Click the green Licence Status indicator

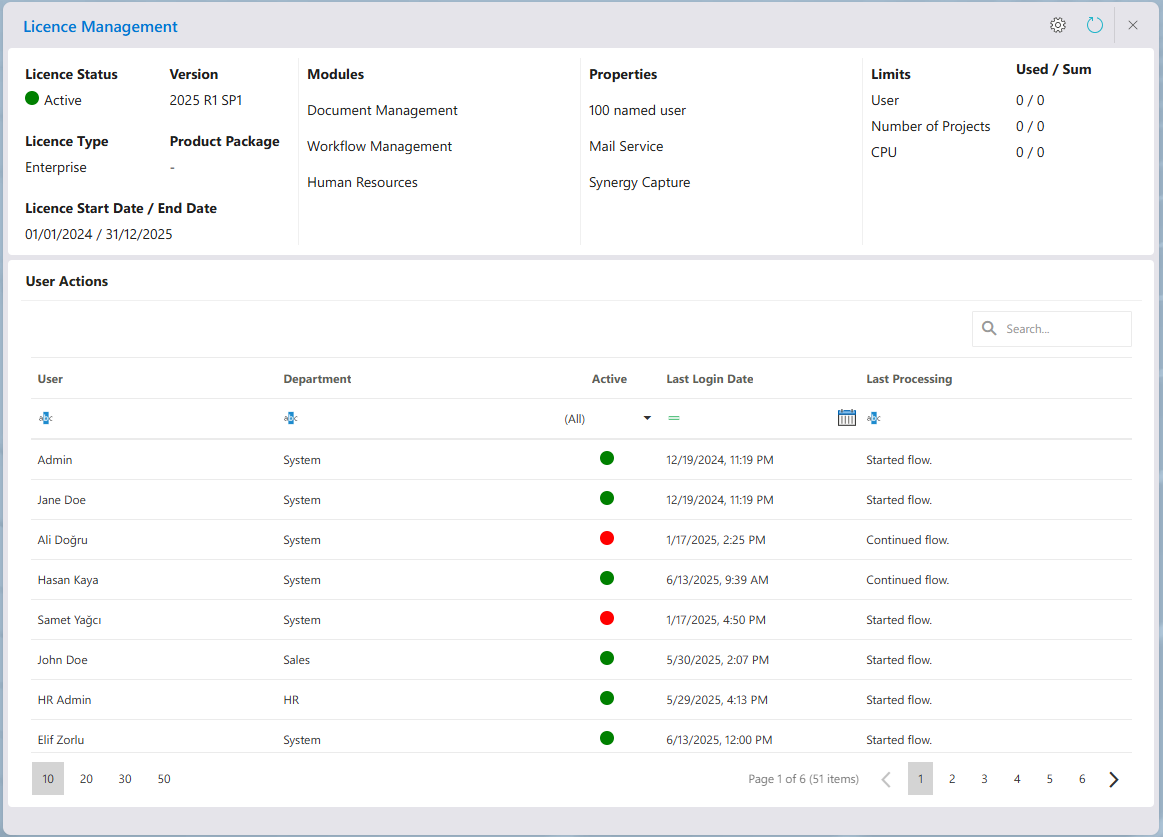(x=32, y=98)
